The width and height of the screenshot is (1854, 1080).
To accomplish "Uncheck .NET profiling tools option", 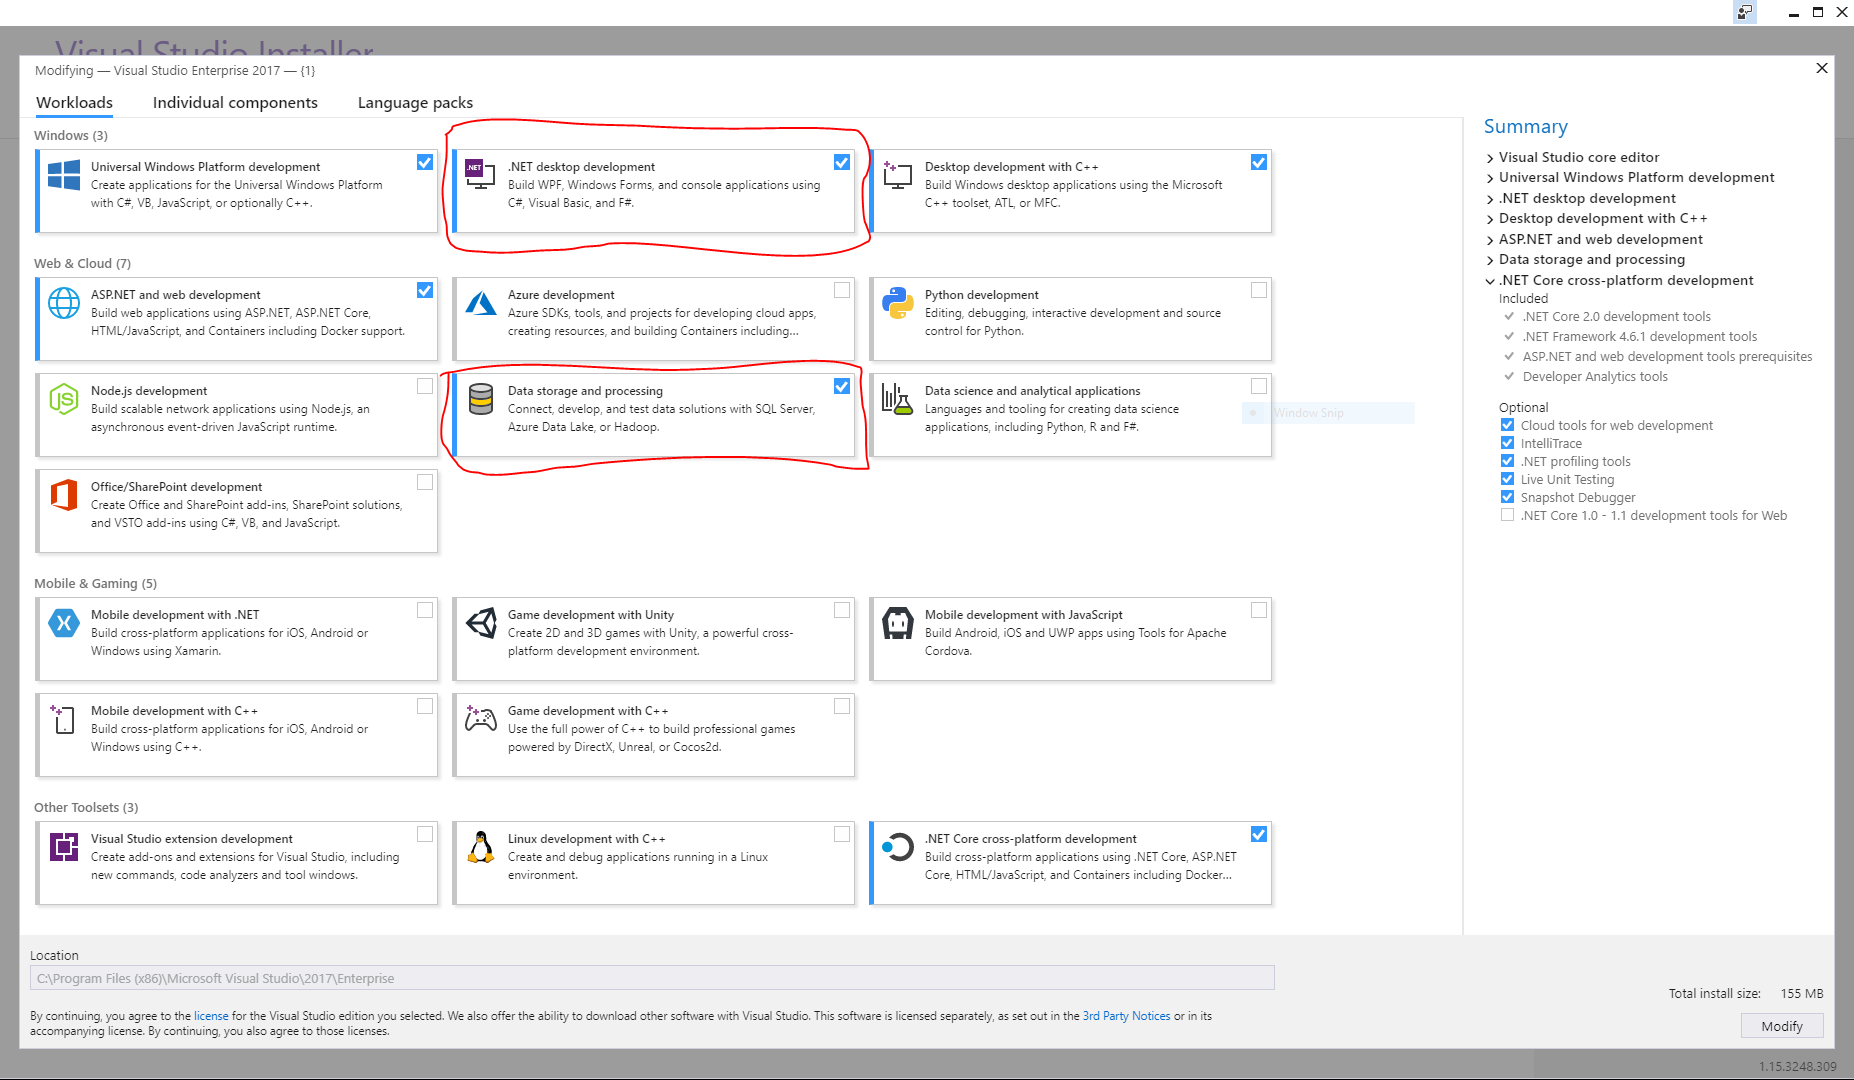I will [1507, 461].
